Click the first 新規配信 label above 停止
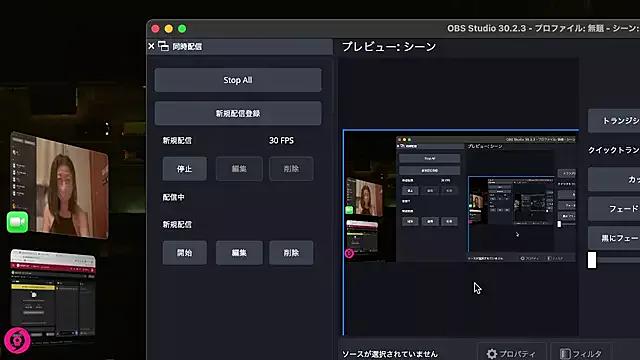640x360 pixels. (x=177, y=140)
